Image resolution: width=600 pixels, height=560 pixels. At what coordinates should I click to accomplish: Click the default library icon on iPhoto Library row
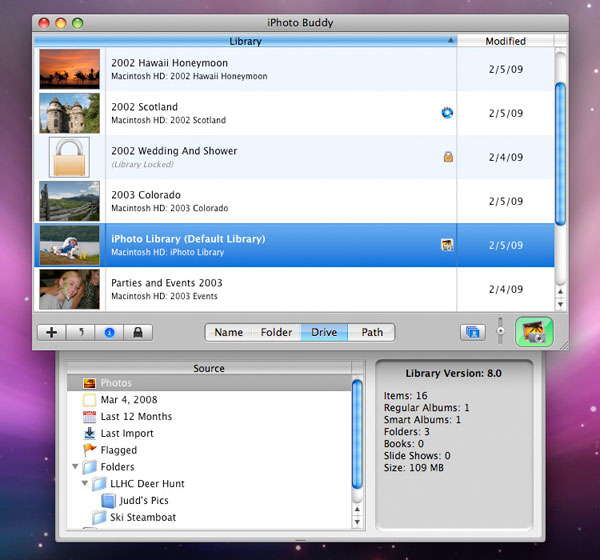(x=447, y=245)
